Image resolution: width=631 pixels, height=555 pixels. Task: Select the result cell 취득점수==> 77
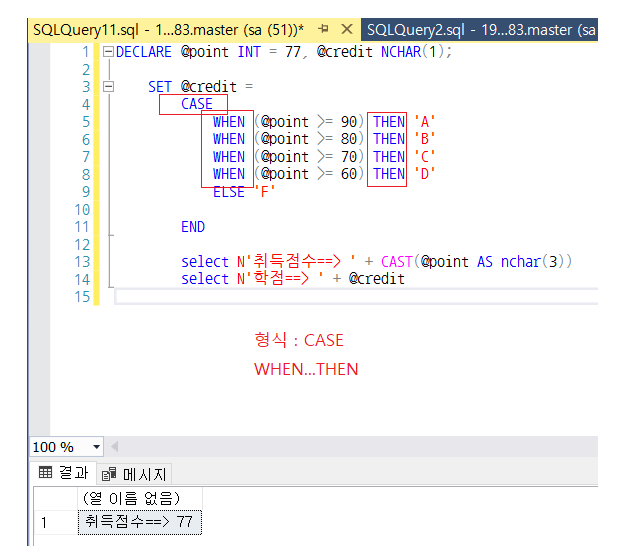(139, 522)
